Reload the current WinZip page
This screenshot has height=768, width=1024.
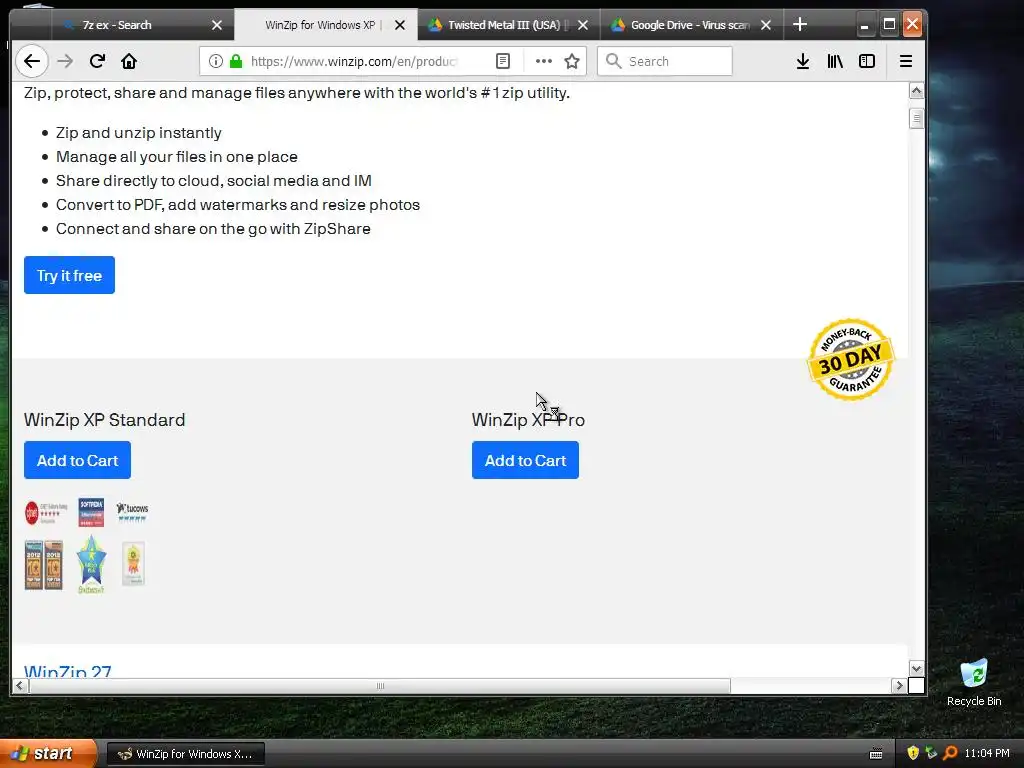tap(97, 61)
